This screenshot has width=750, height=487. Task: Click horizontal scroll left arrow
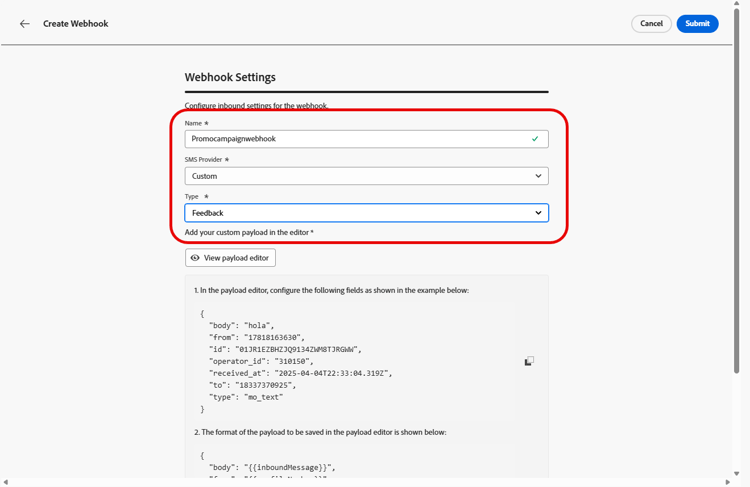(5, 482)
